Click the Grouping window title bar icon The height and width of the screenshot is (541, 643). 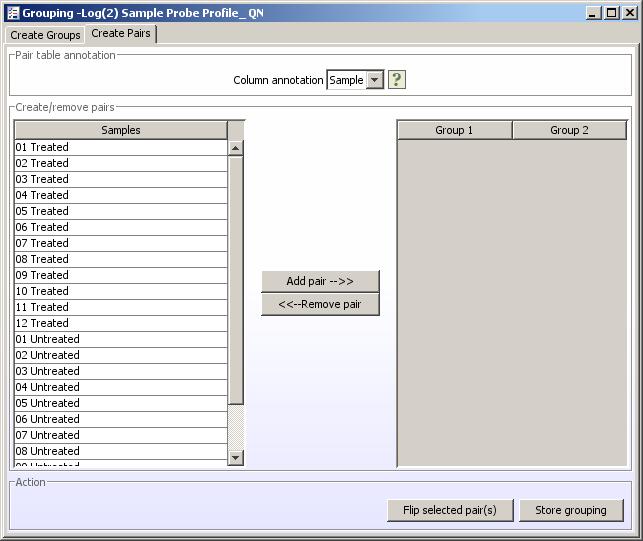click(13, 13)
